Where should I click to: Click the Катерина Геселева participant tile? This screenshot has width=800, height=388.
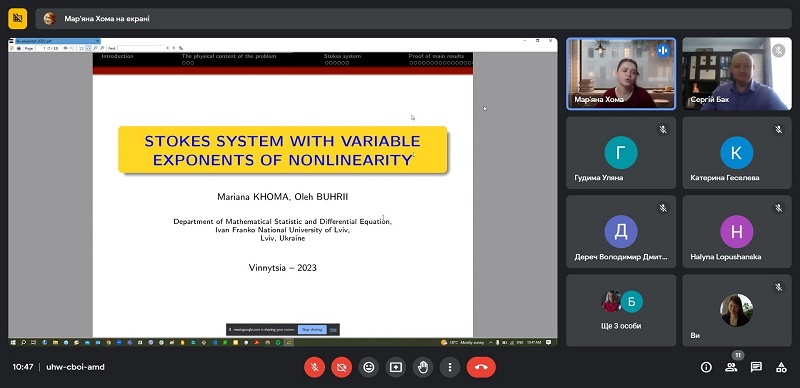(737, 153)
